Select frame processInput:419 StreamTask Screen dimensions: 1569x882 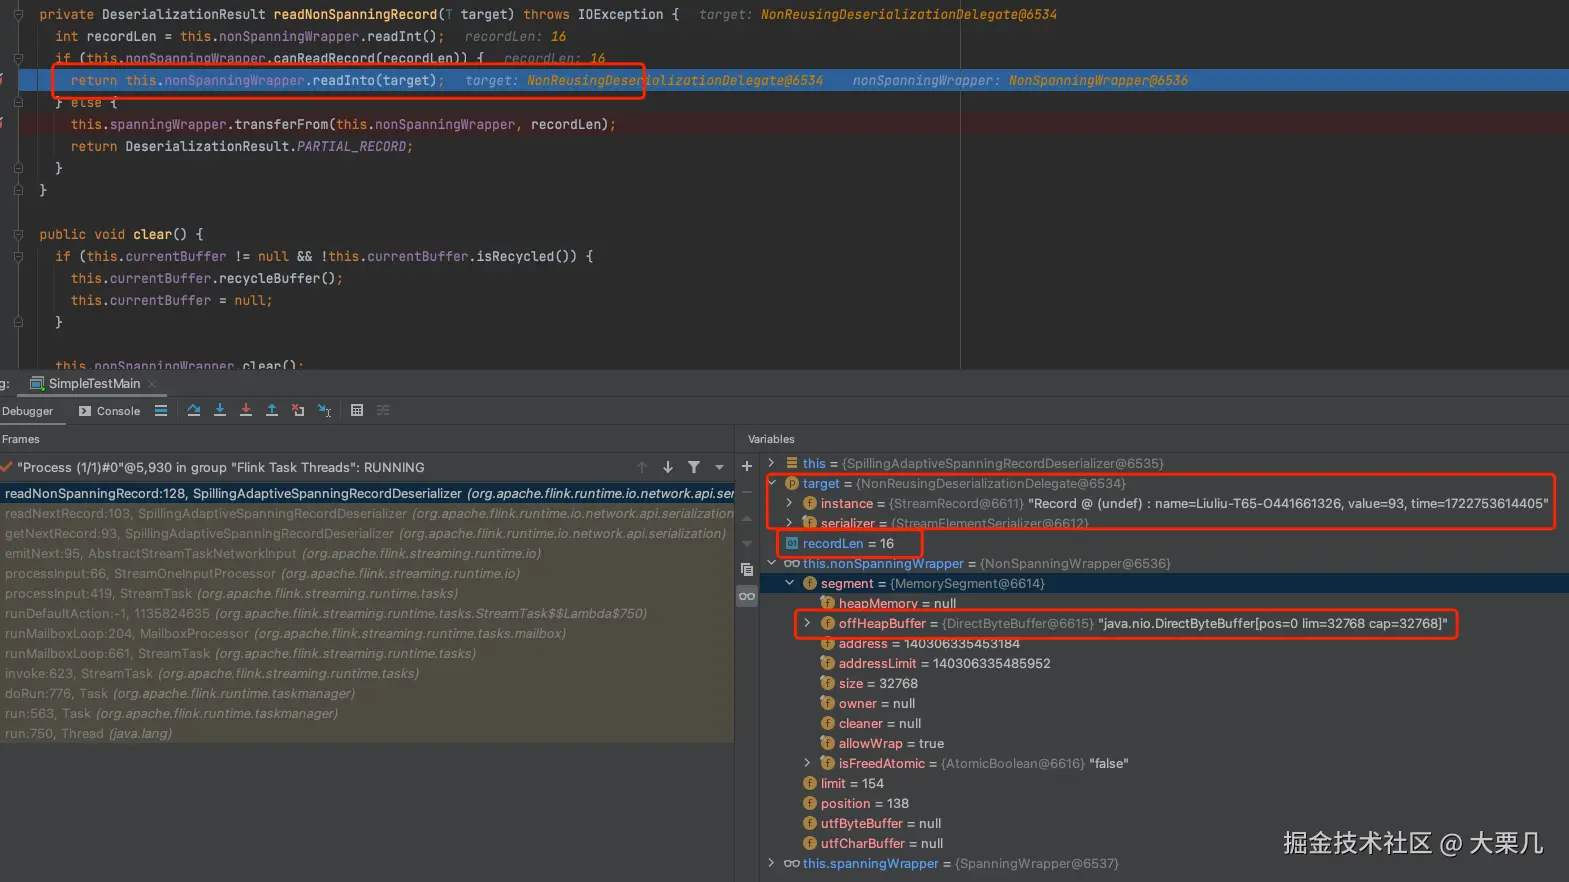pyautogui.click(x=367, y=593)
